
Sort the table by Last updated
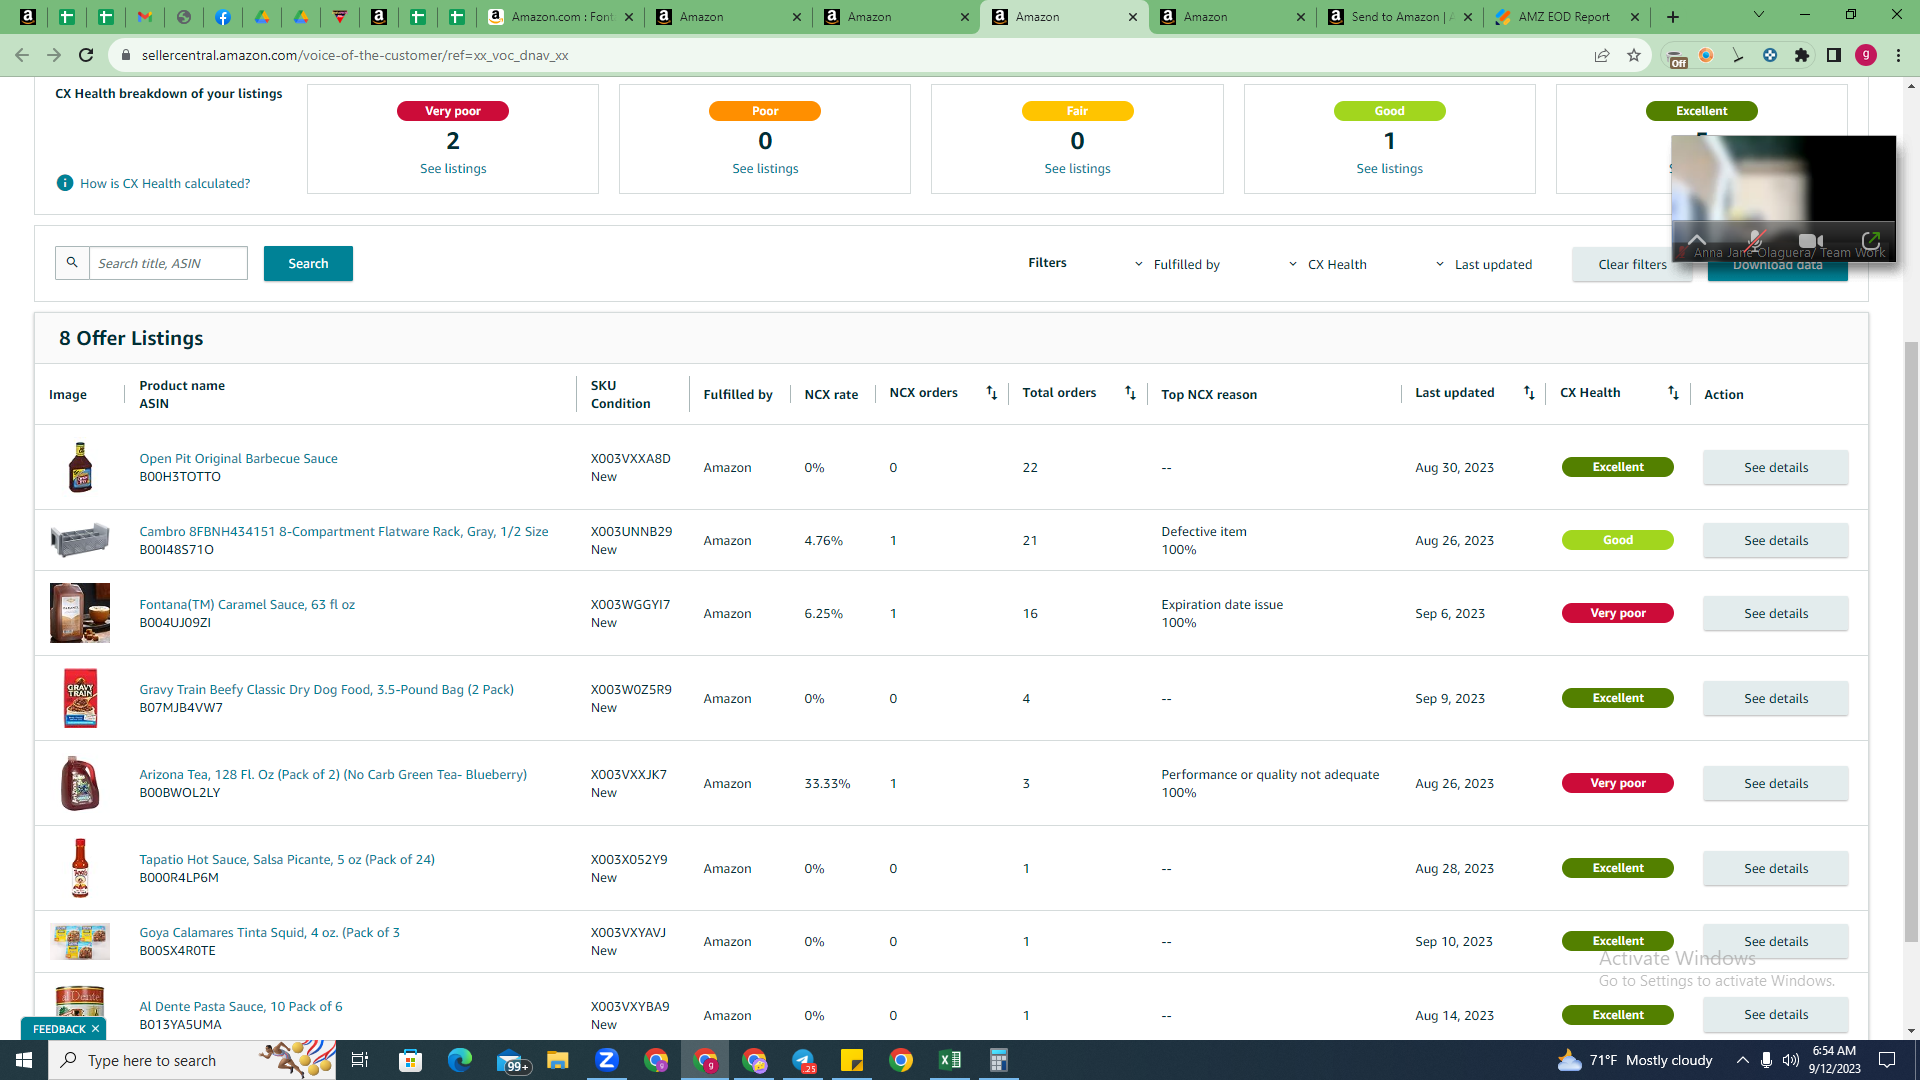[1529, 393]
